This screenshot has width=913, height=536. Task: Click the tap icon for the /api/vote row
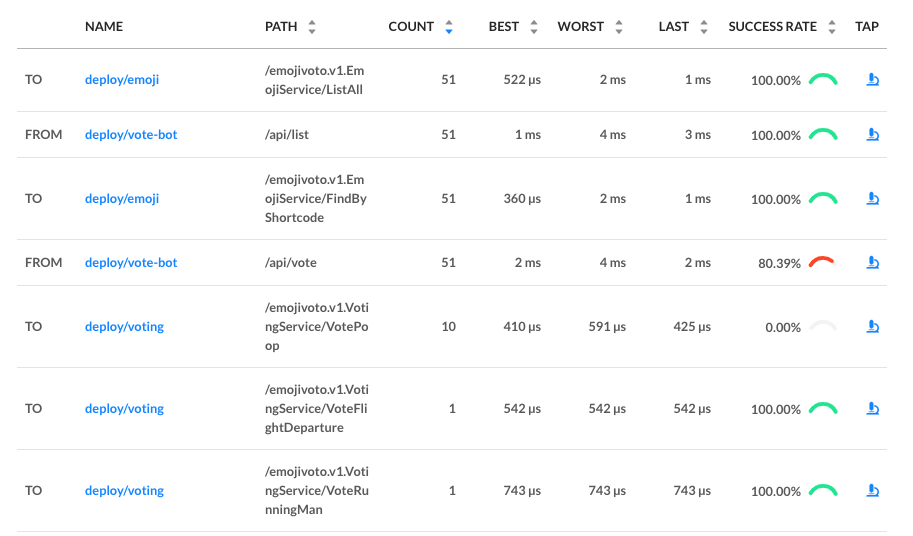(872, 262)
